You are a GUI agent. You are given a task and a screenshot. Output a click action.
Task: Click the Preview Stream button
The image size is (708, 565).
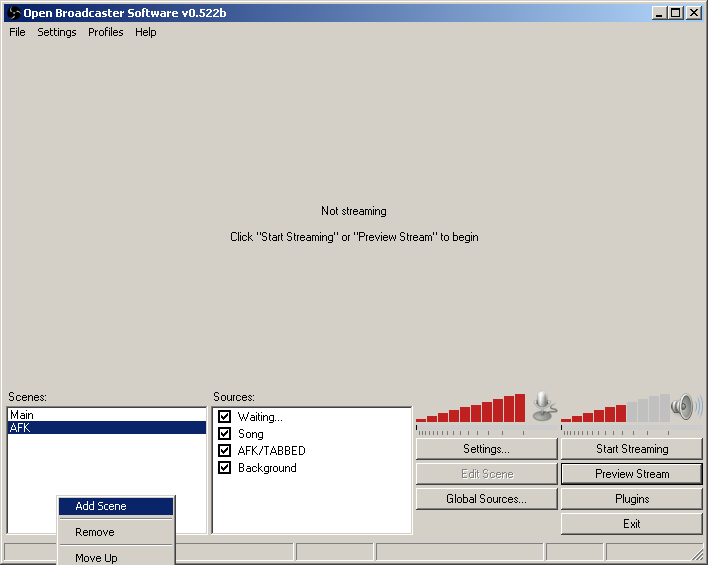tap(632, 474)
